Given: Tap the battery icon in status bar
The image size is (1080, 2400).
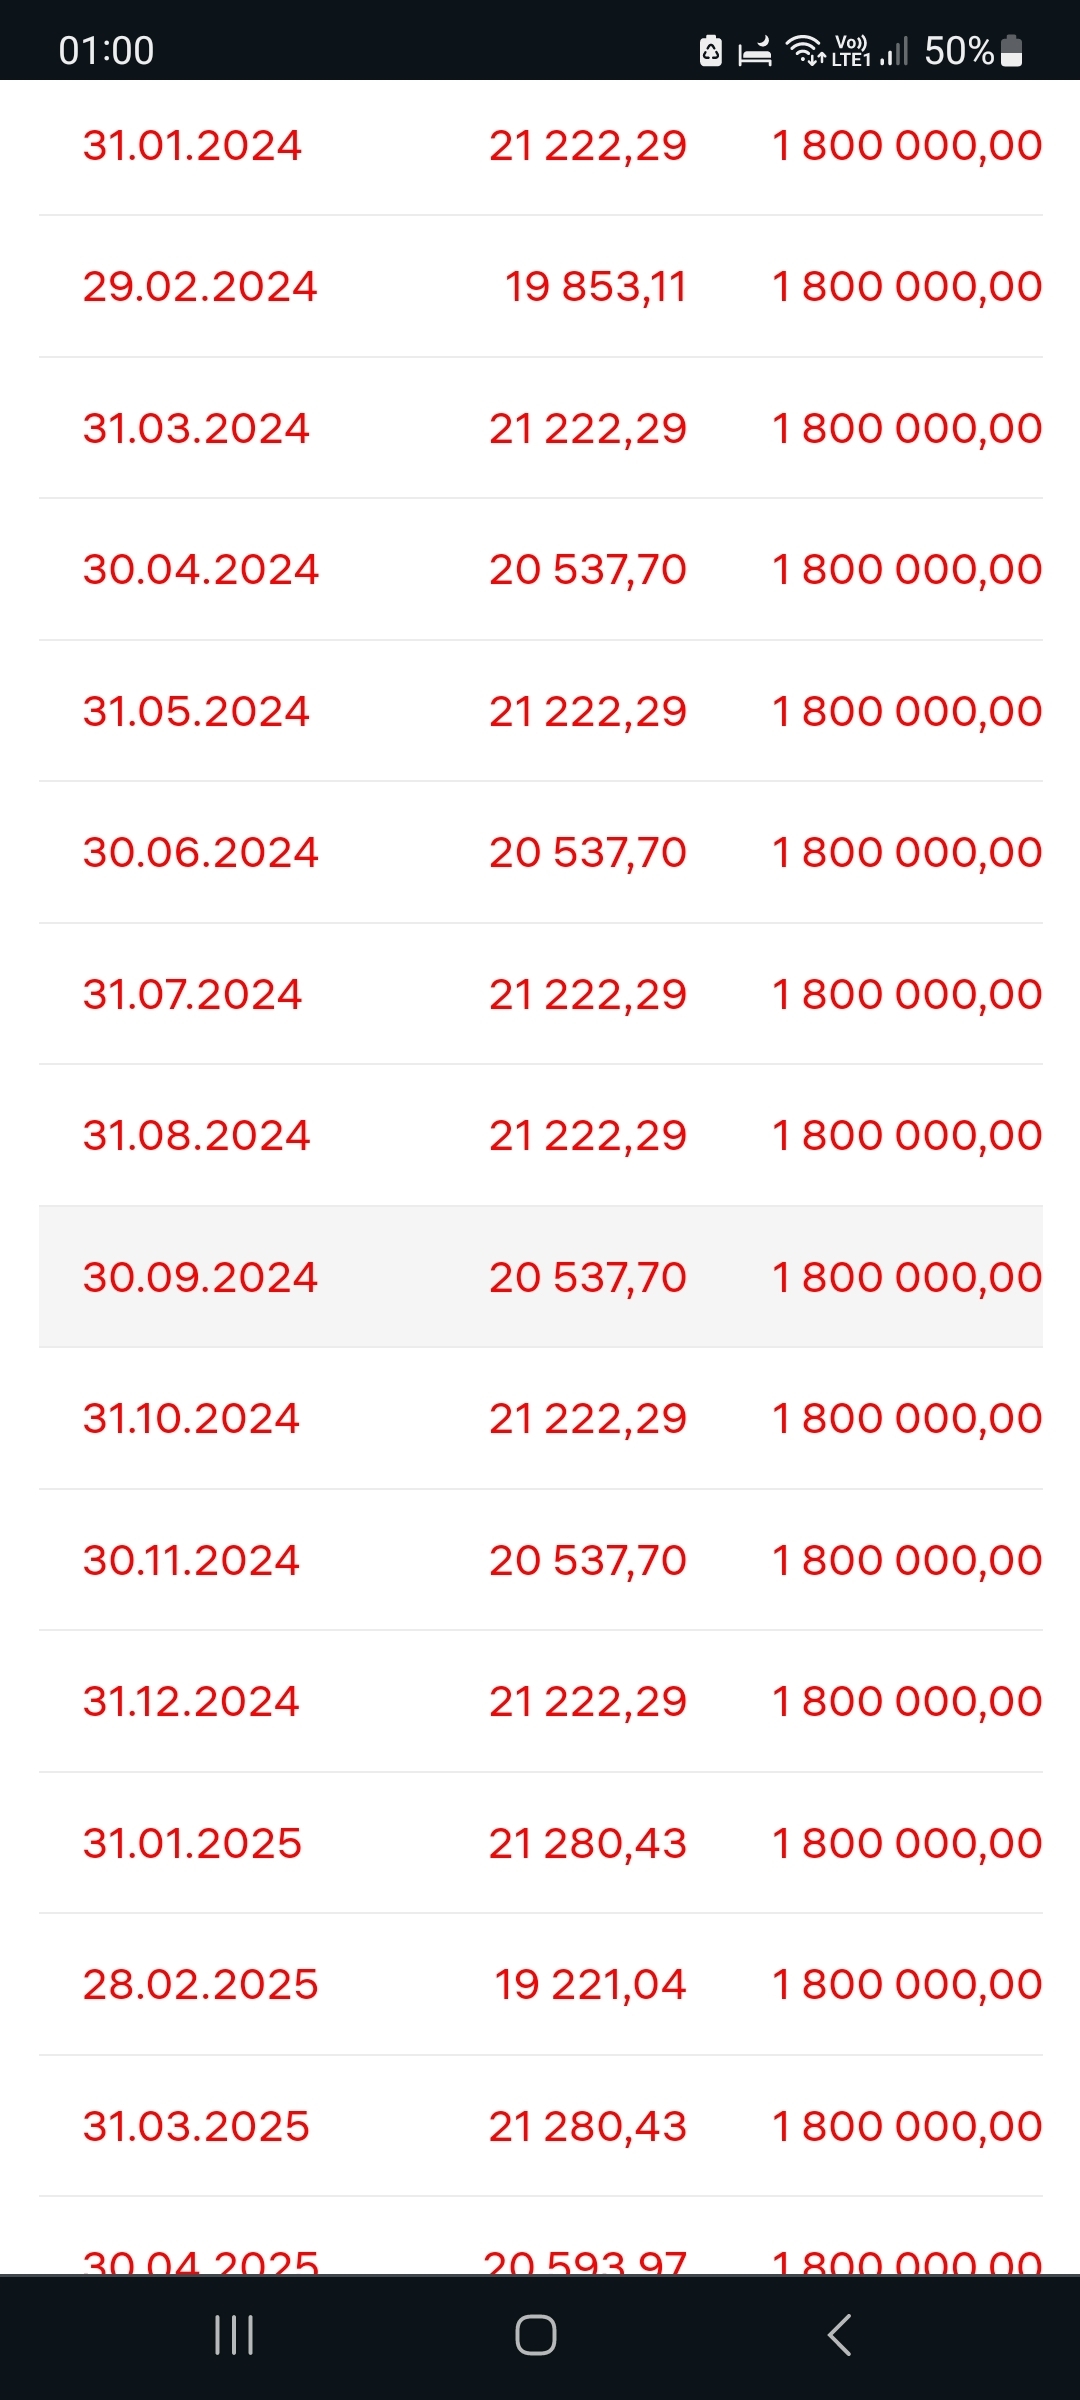Looking at the screenshot, I should tap(1012, 50).
